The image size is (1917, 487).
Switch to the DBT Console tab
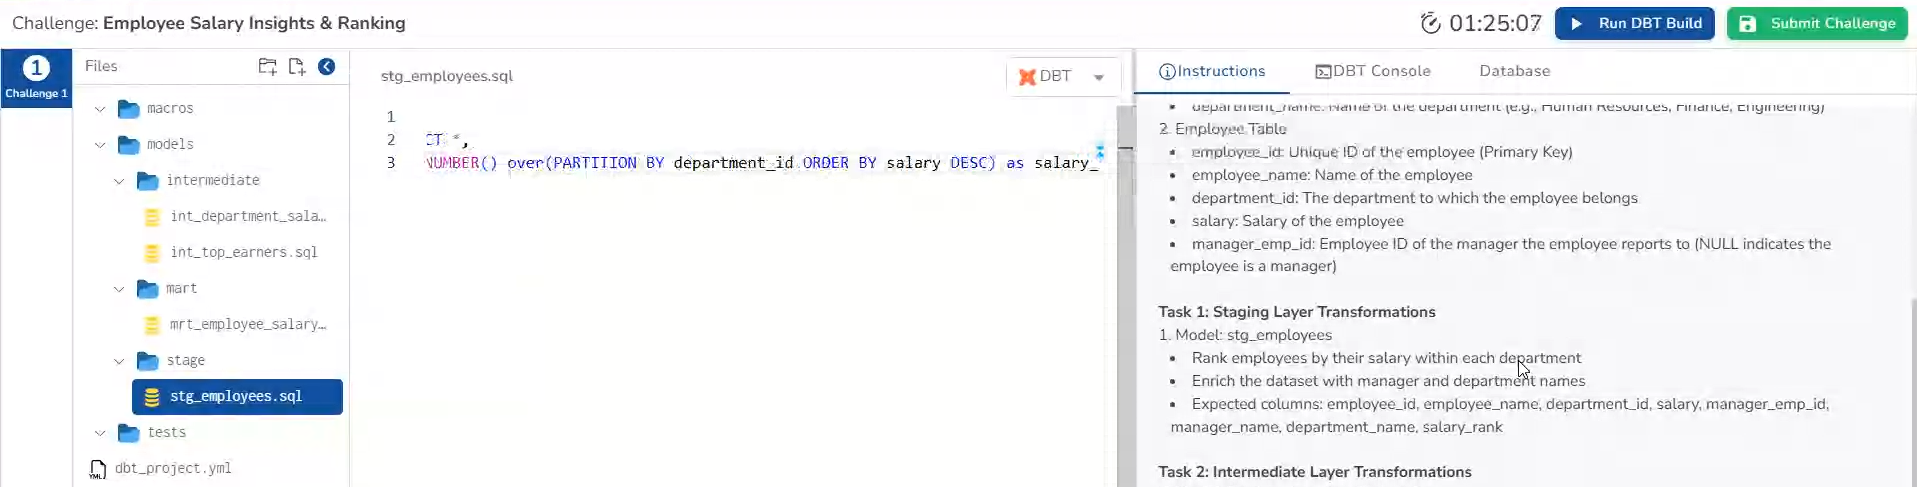(1372, 71)
